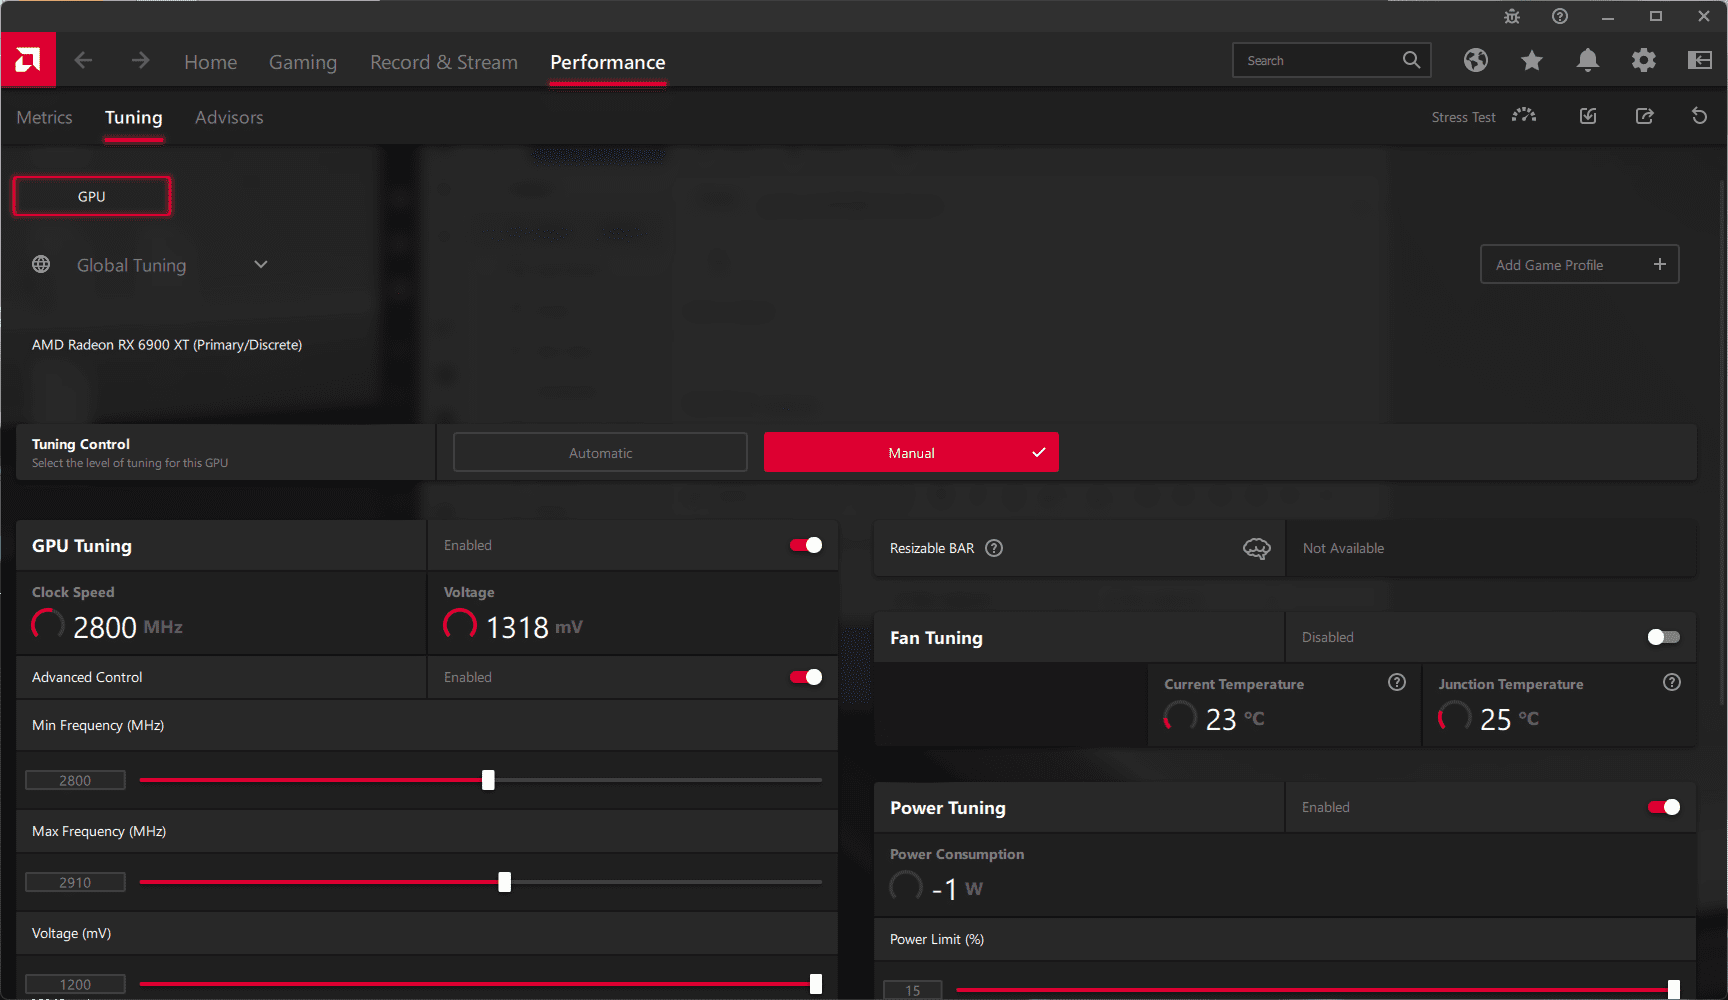
Task: Open the web browser globe icon
Action: point(1475,60)
